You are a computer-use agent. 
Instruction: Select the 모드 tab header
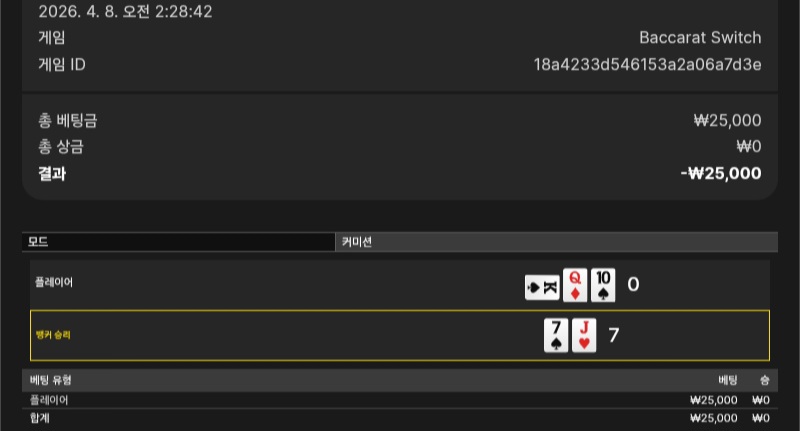coord(179,242)
